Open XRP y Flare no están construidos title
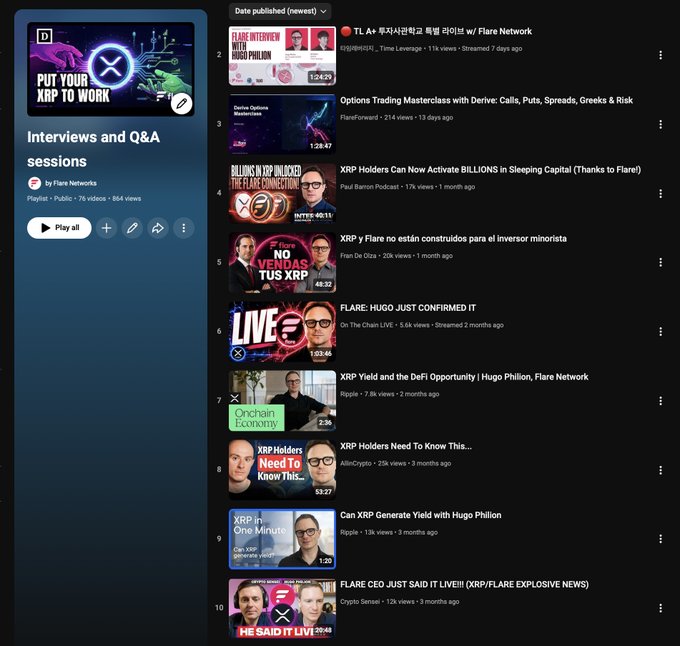The image size is (680, 646). click(453, 239)
